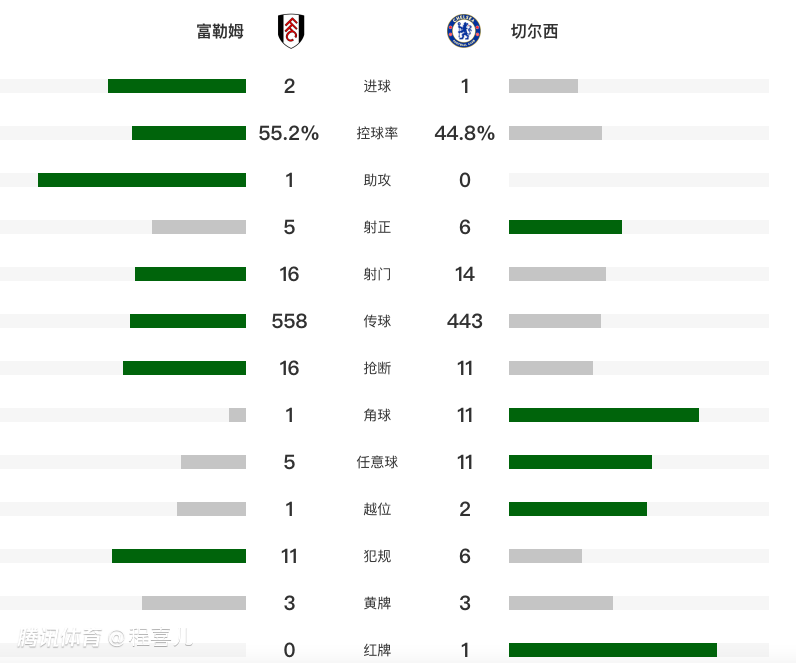Click Chelsea's green shots-on-target bar
The image size is (796, 663).
pyautogui.click(x=565, y=227)
